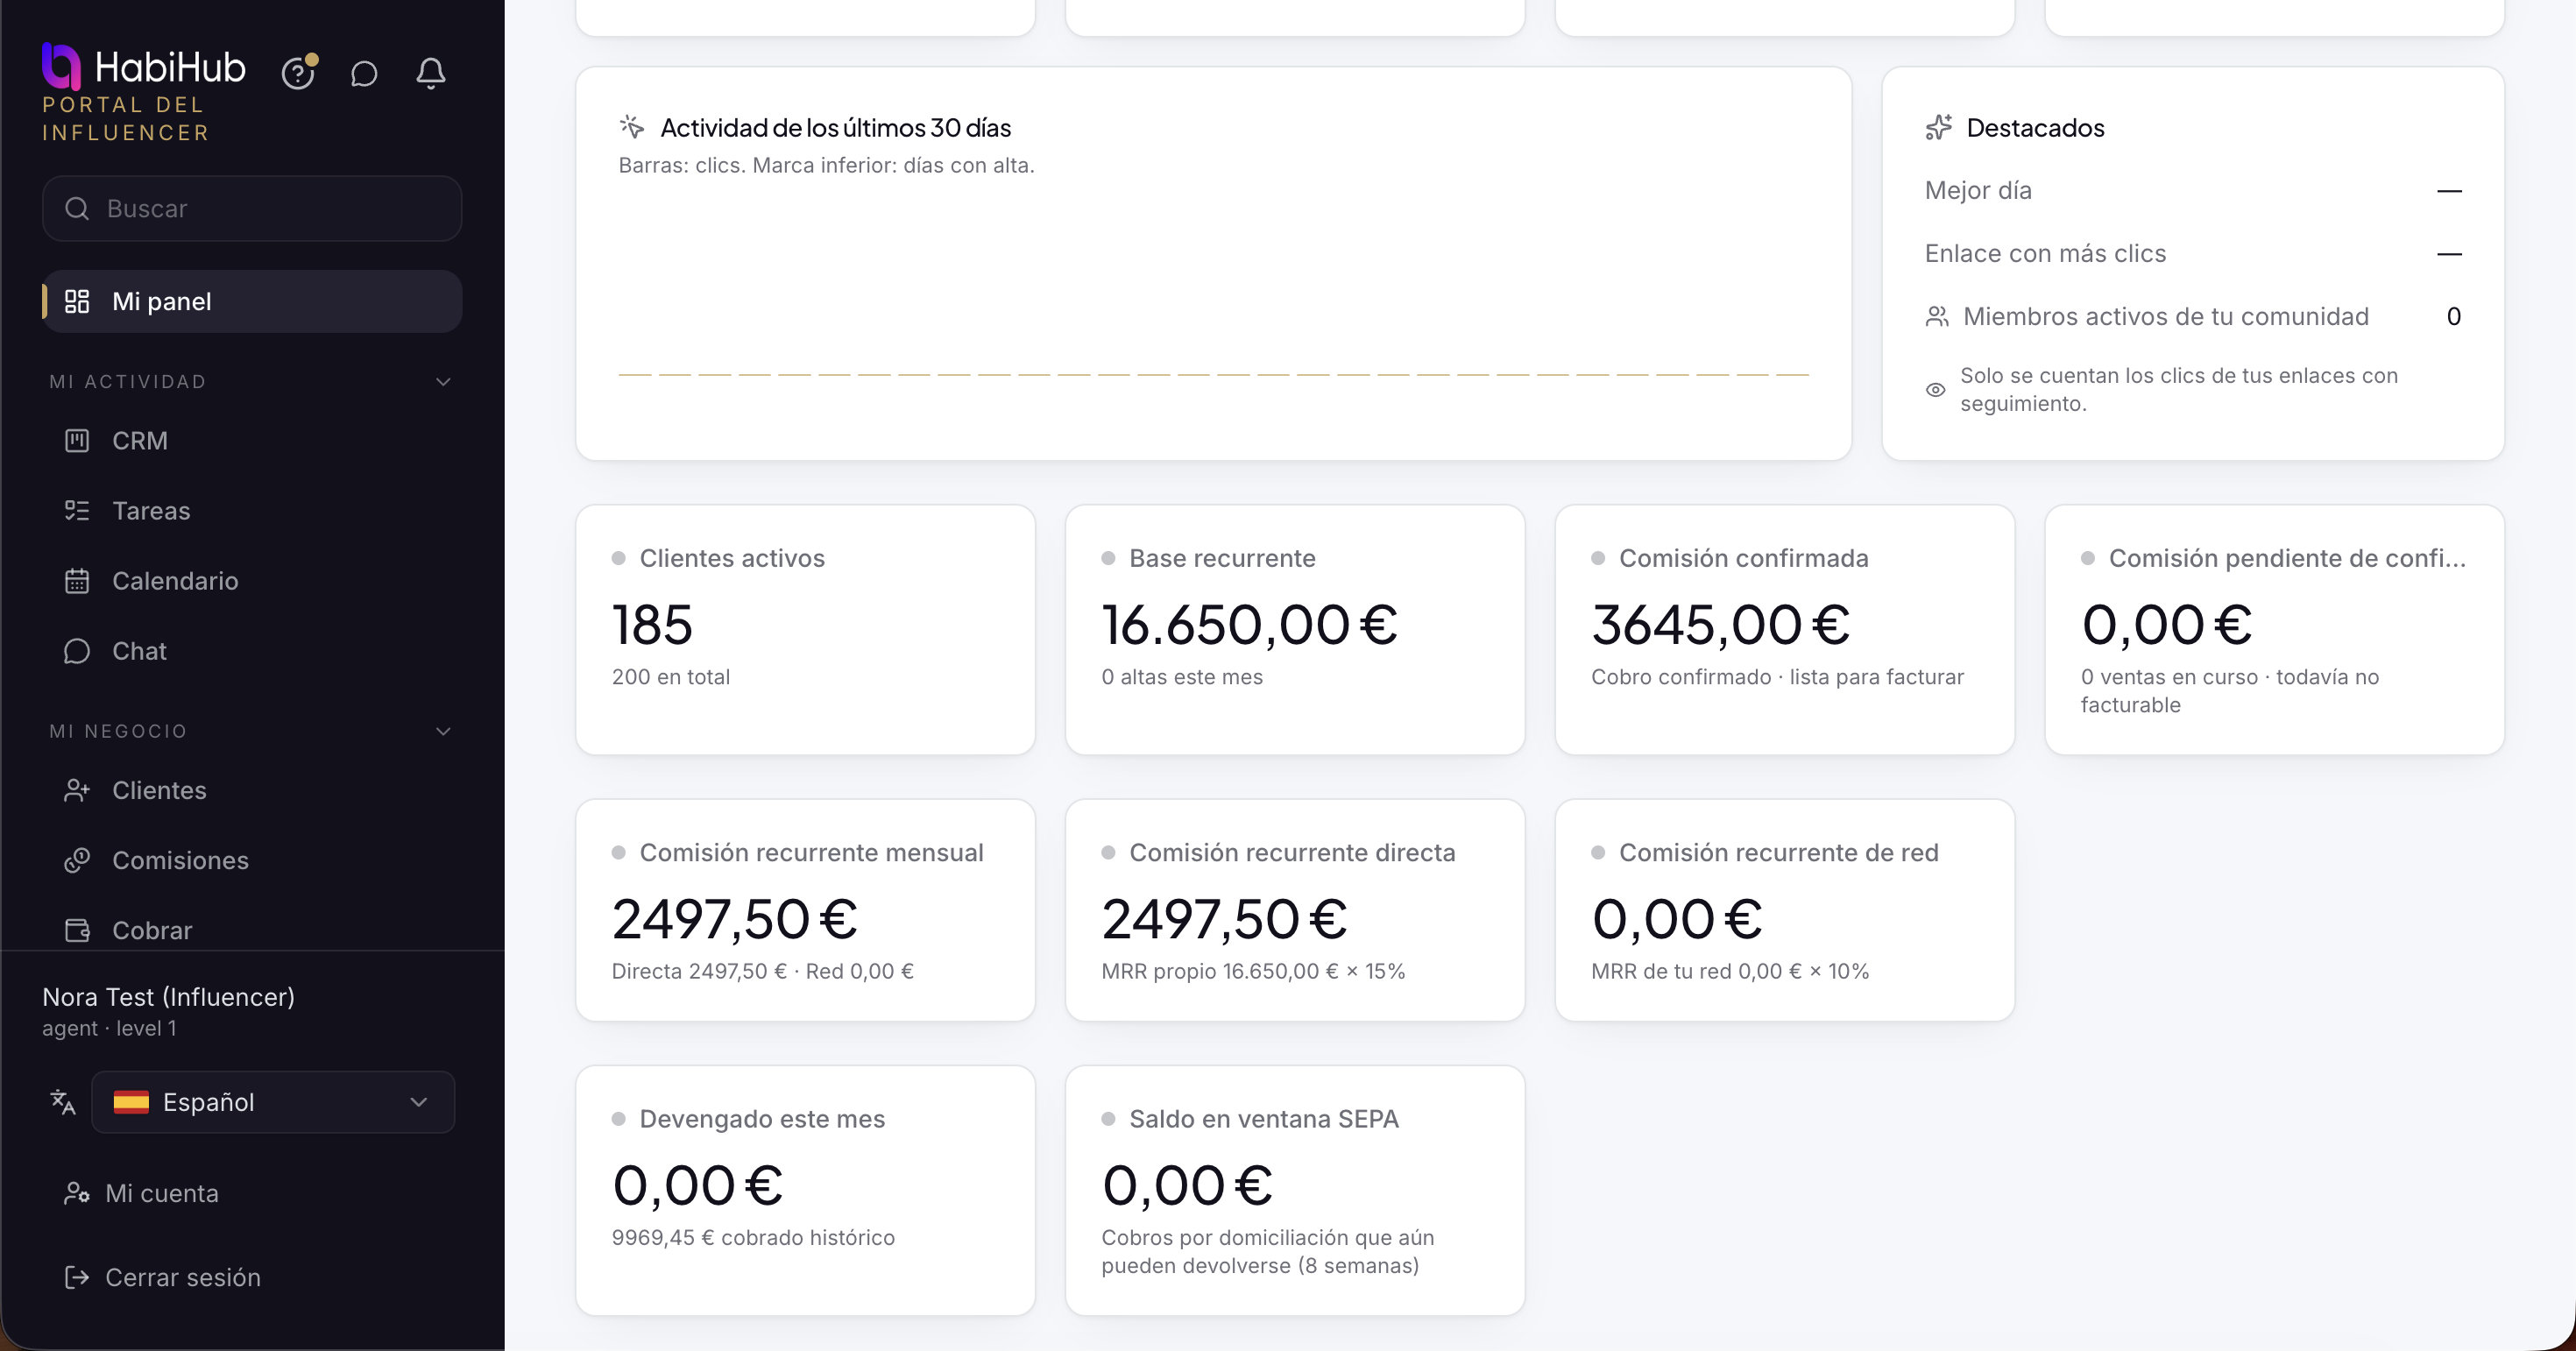
Task: Select the Clientes activos card
Action: (x=805, y=630)
